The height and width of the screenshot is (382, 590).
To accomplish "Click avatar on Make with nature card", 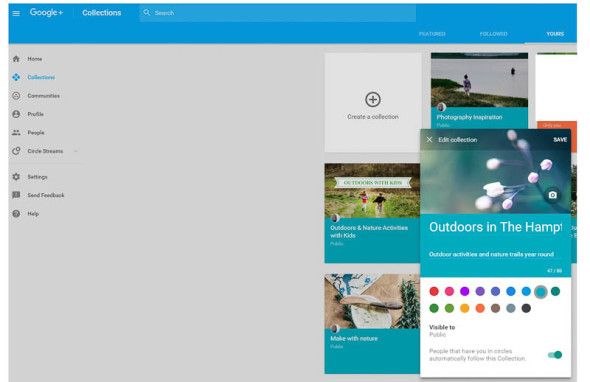I will 335,329.
